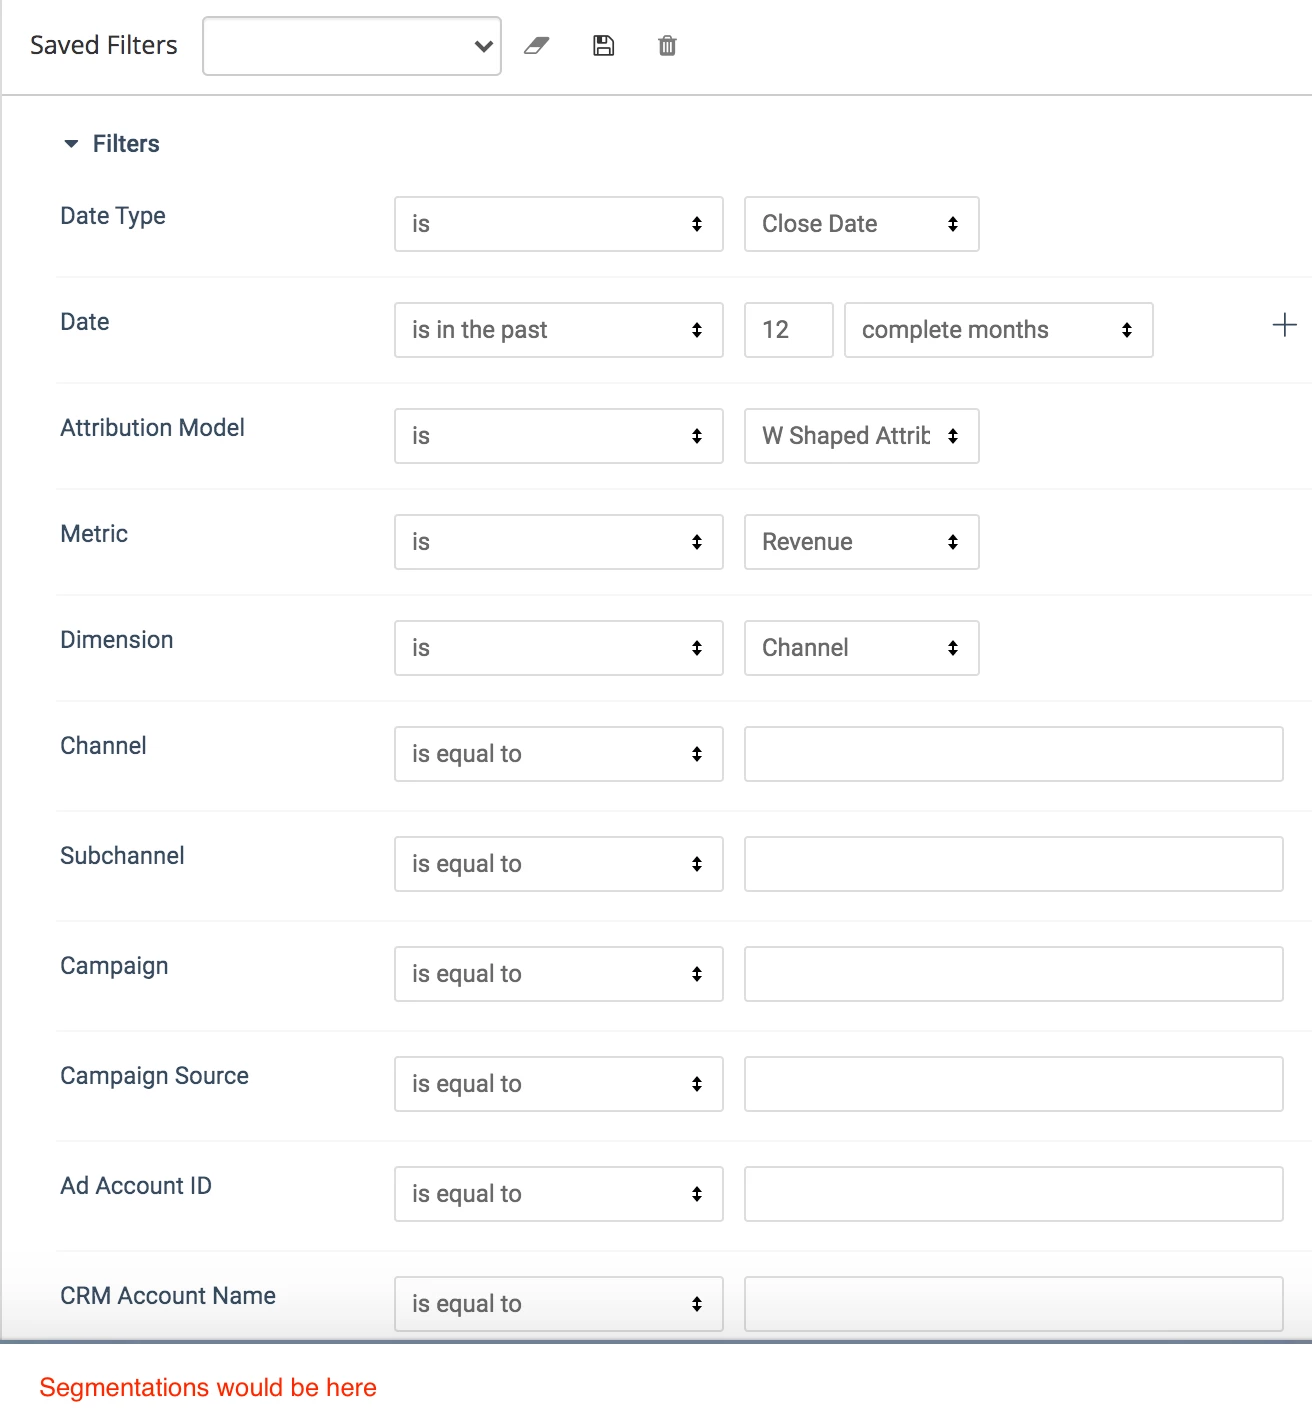
Task: Click the Attribution Model filter label
Action: pyautogui.click(x=152, y=428)
